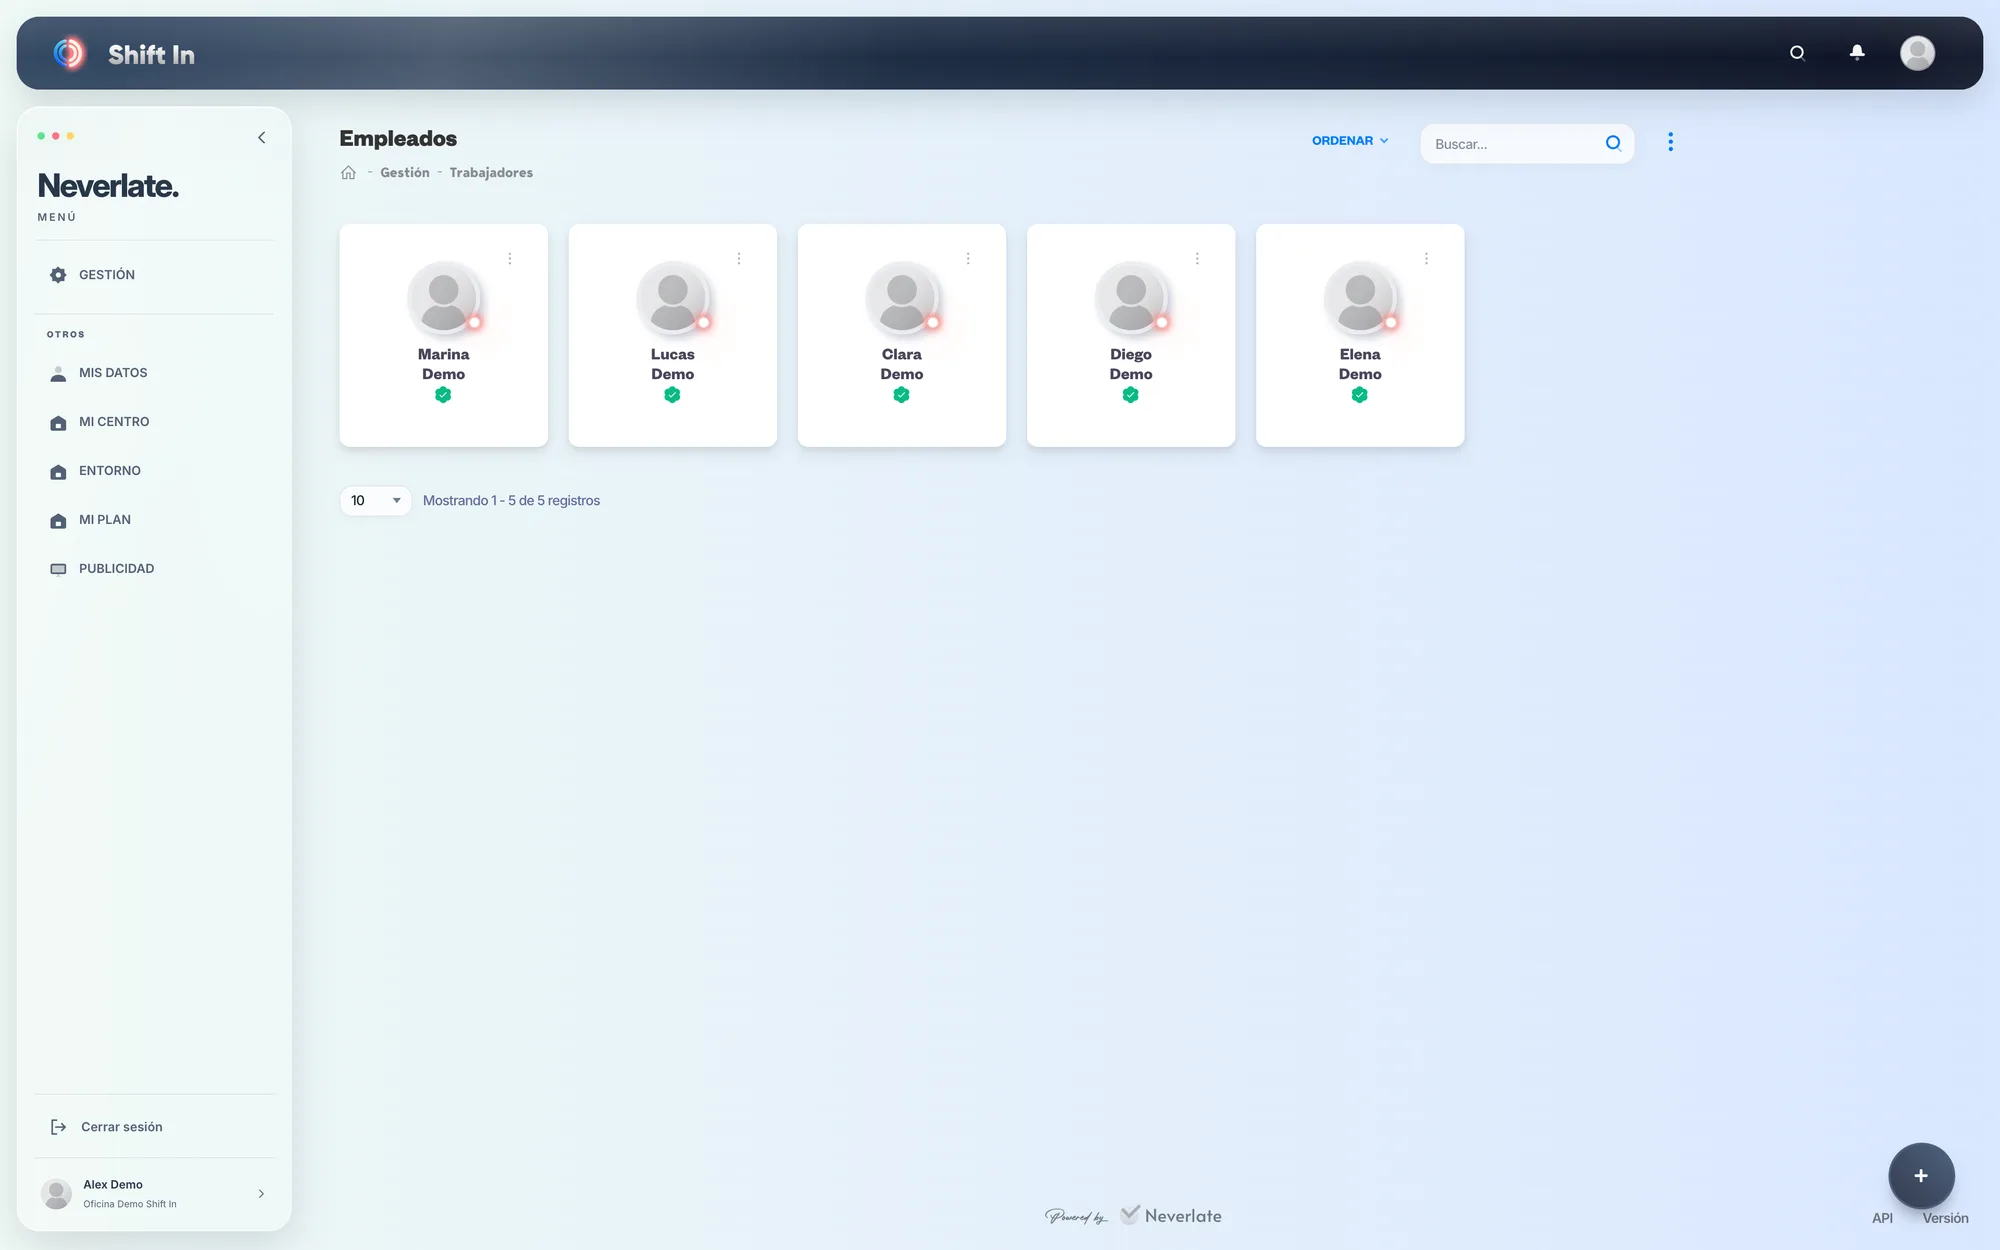This screenshot has width=2000, height=1250.
Task: Click the add employee plus button
Action: 1921,1176
